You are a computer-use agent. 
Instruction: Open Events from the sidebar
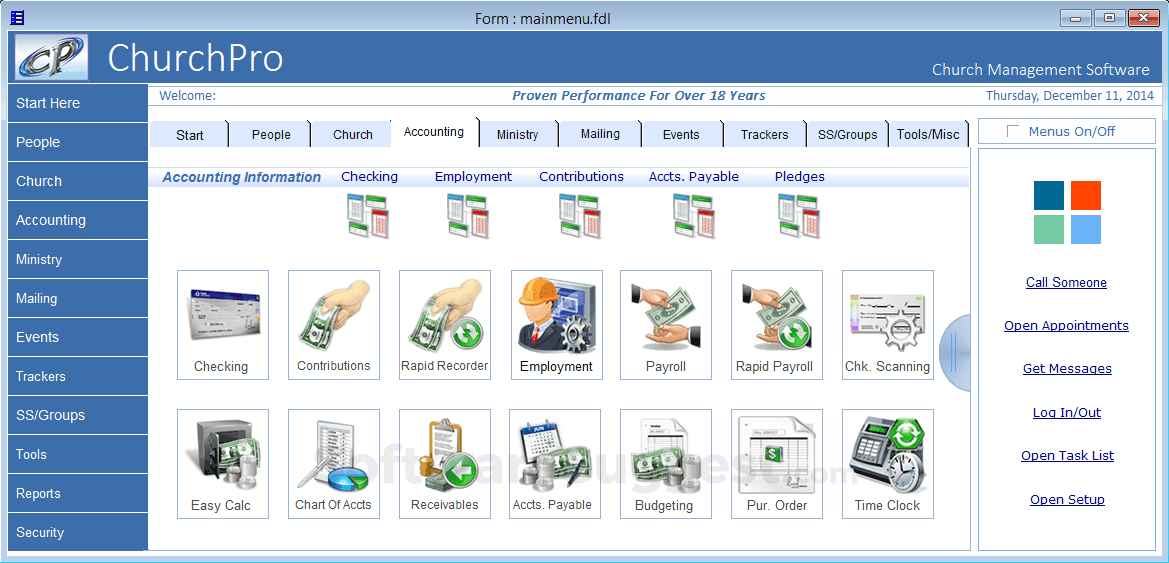click(78, 337)
